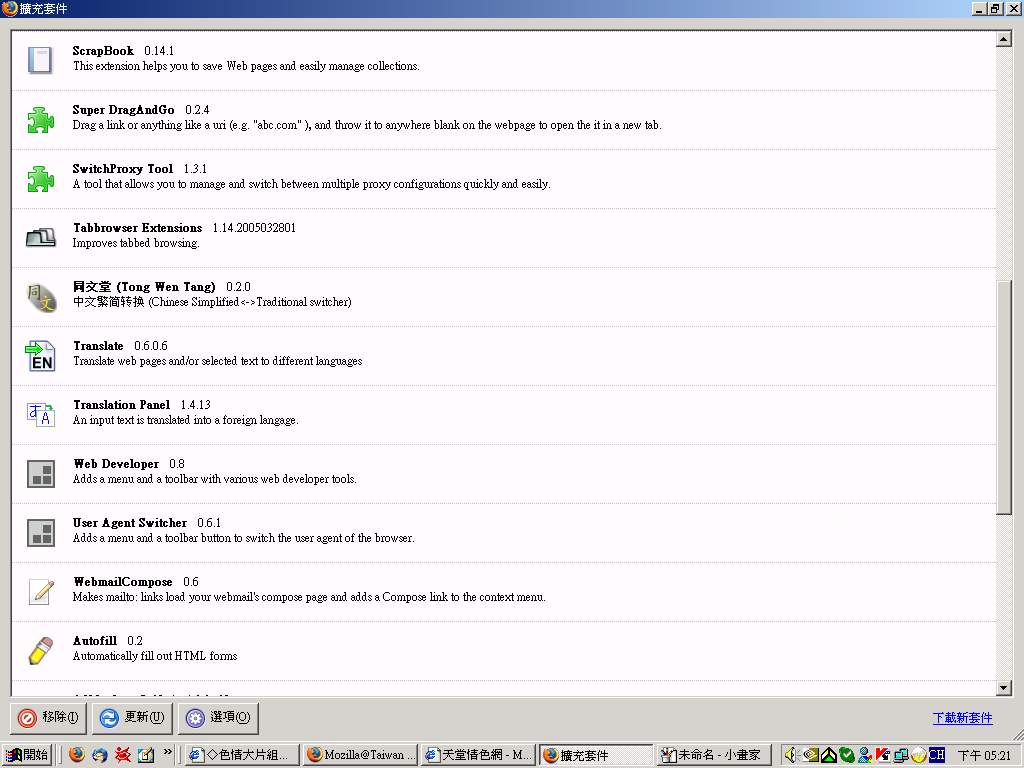Select the WebmailCompose pencil icon
Image resolution: width=1024 pixels, height=768 pixels.
(41, 591)
